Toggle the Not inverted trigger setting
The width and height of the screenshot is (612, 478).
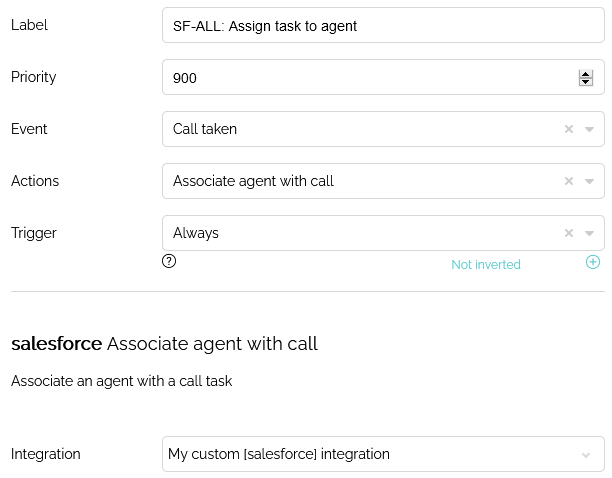coord(486,265)
